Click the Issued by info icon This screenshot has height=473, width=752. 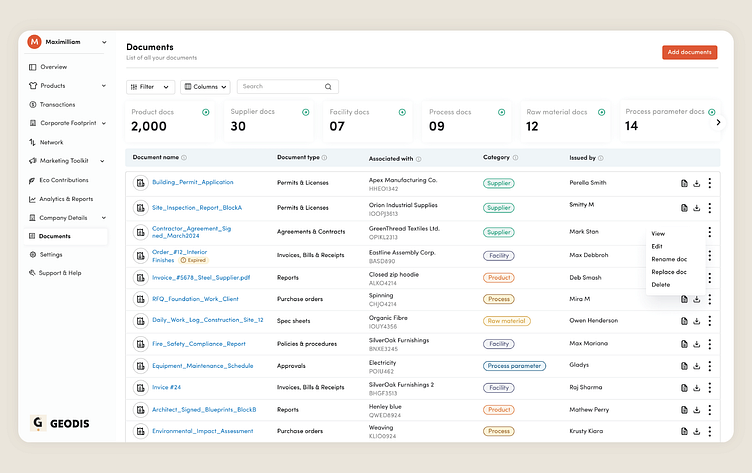point(601,158)
